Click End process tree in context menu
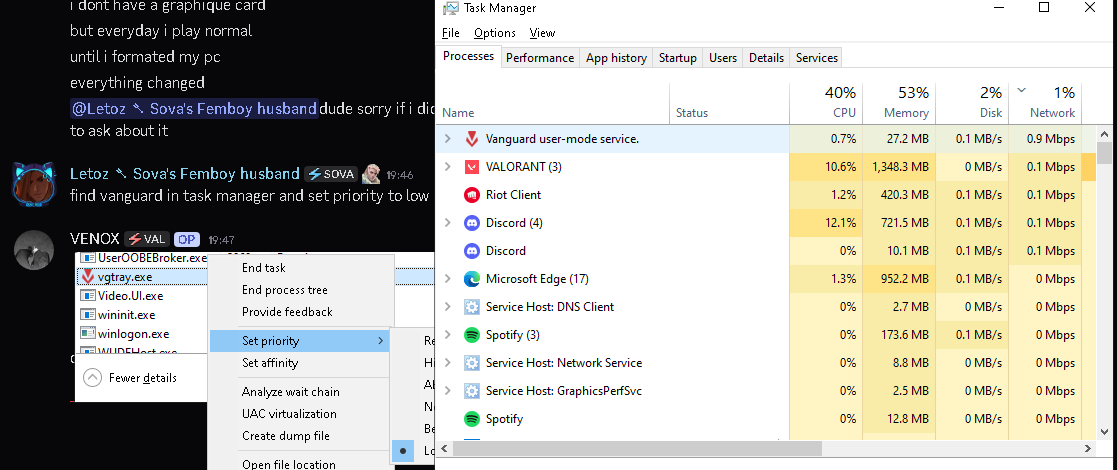The image size is (1117, 470). 300,290
